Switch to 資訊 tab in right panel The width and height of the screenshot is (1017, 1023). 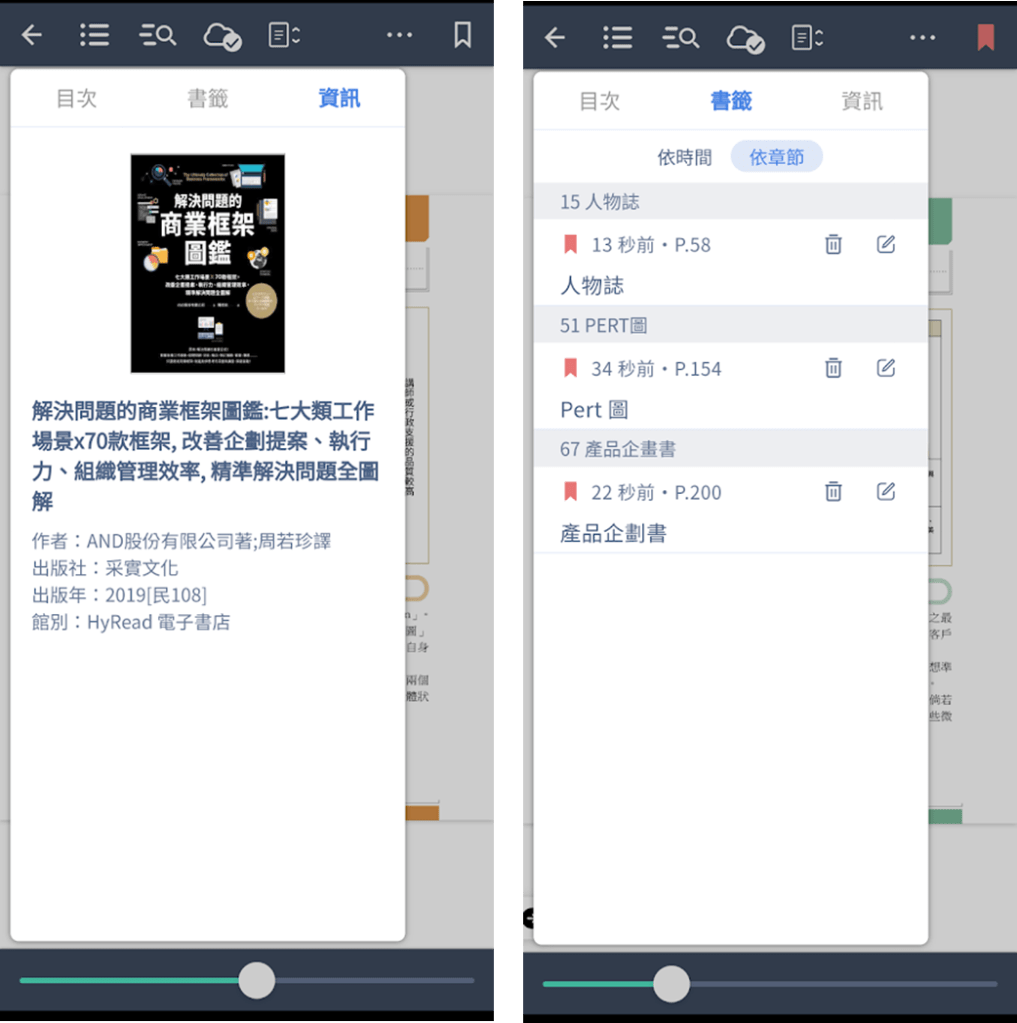click(x=861, y=101)
